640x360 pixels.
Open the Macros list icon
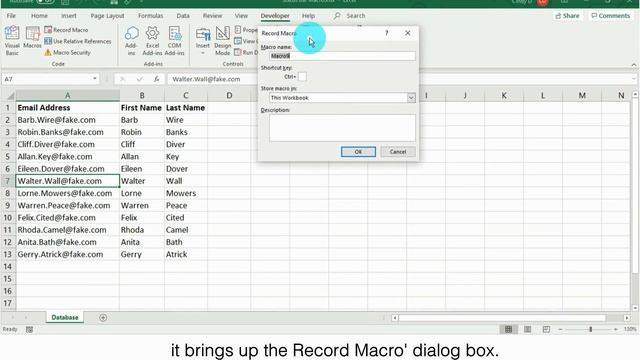click(x=32, y=38)
